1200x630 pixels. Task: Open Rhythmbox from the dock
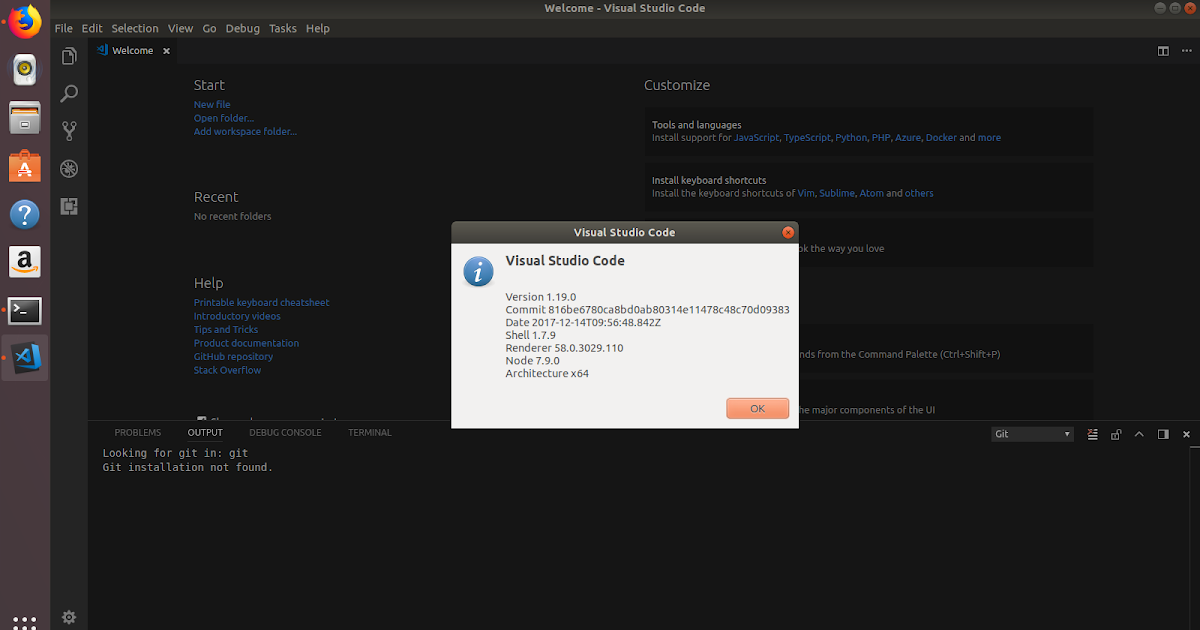[x=25, y=69]
